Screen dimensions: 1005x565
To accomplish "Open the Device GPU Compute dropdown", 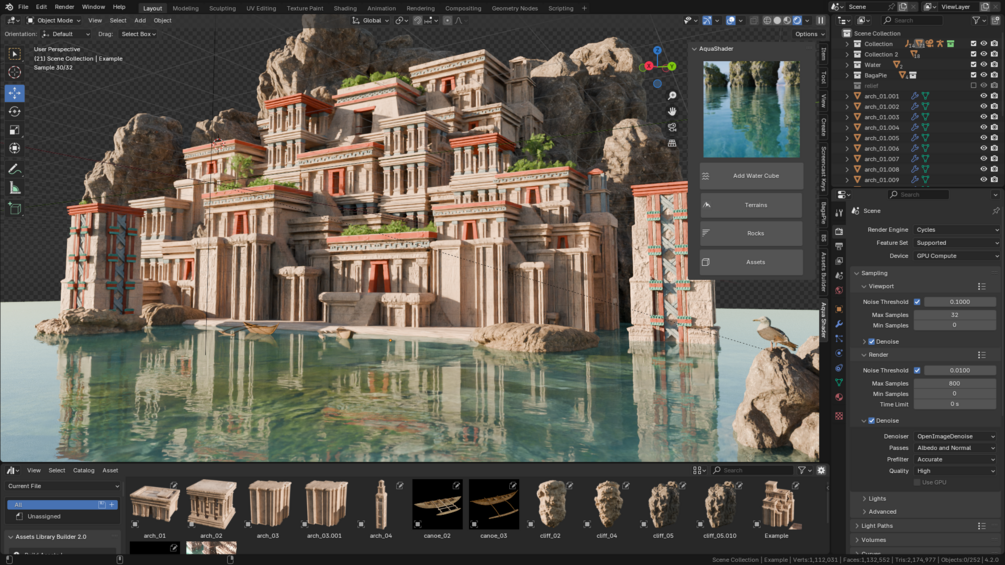I will (956, 256).
